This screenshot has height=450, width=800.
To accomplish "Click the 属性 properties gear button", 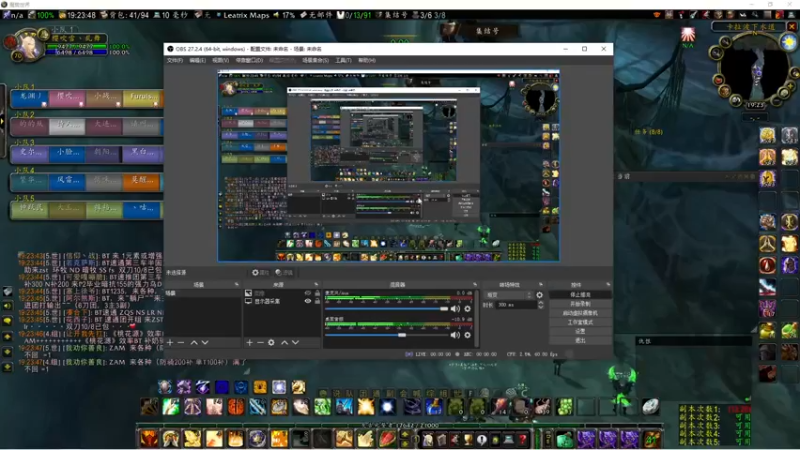I will [x=260, y=272].
